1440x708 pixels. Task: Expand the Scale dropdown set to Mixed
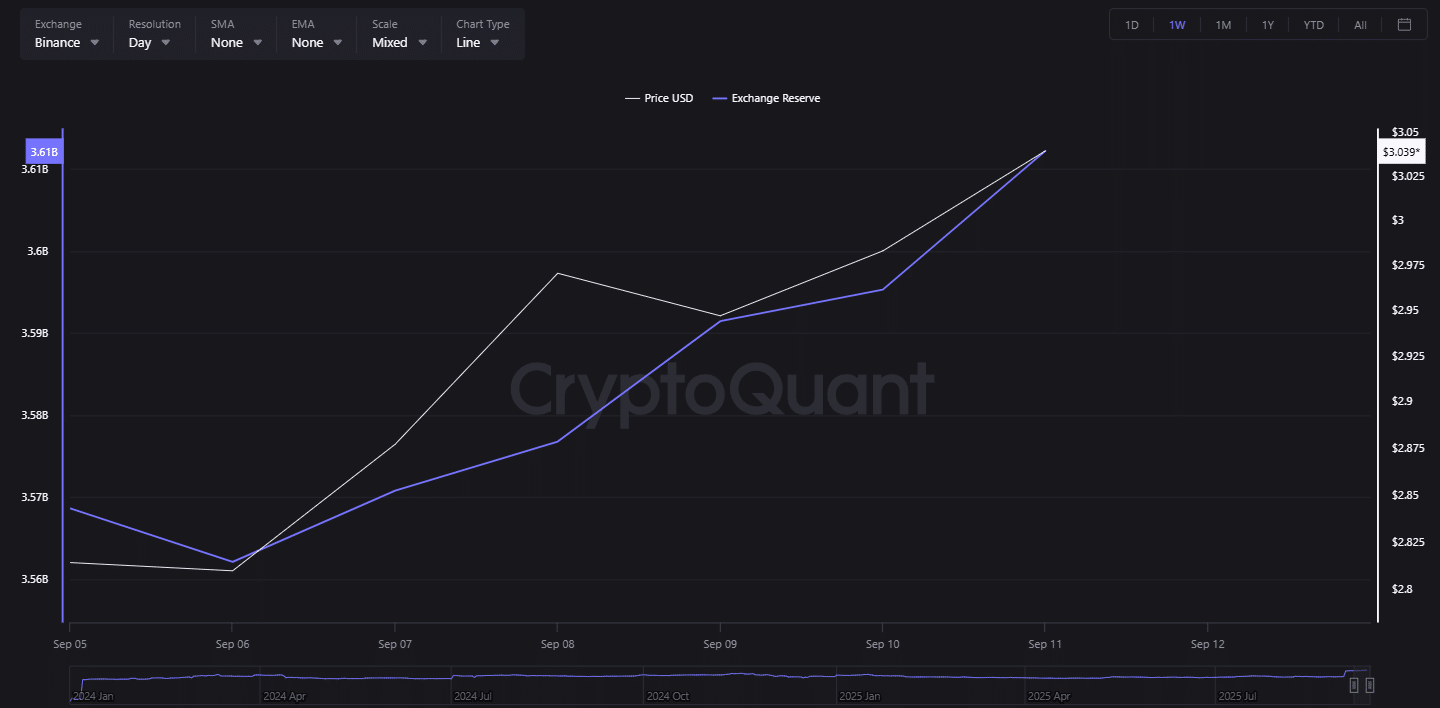[399, 43]
